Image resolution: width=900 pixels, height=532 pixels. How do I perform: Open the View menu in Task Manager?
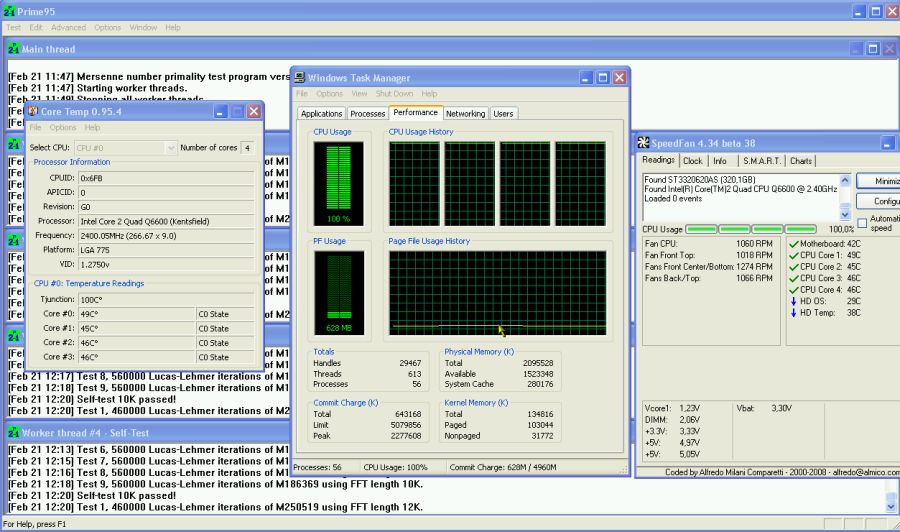[359, 94]
